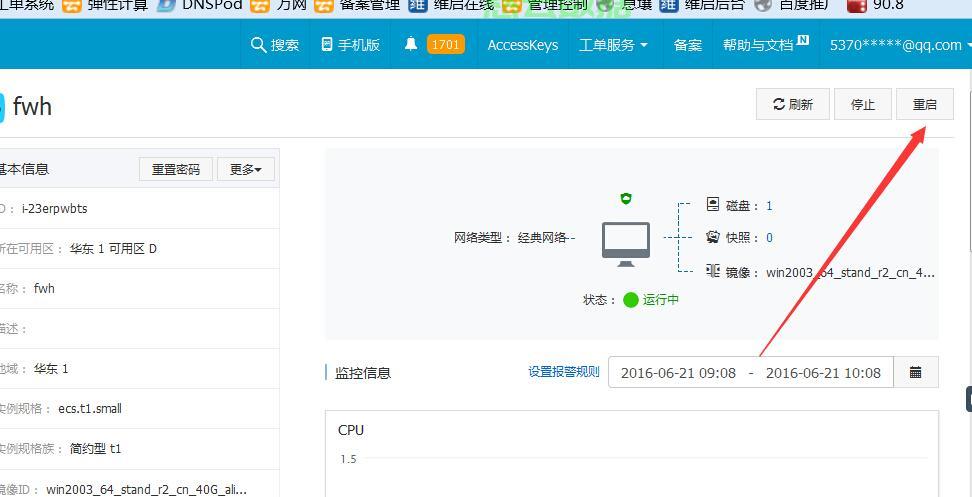Click the notification bell icon
The width and height of the screenshot is (972, 497).
410,44
